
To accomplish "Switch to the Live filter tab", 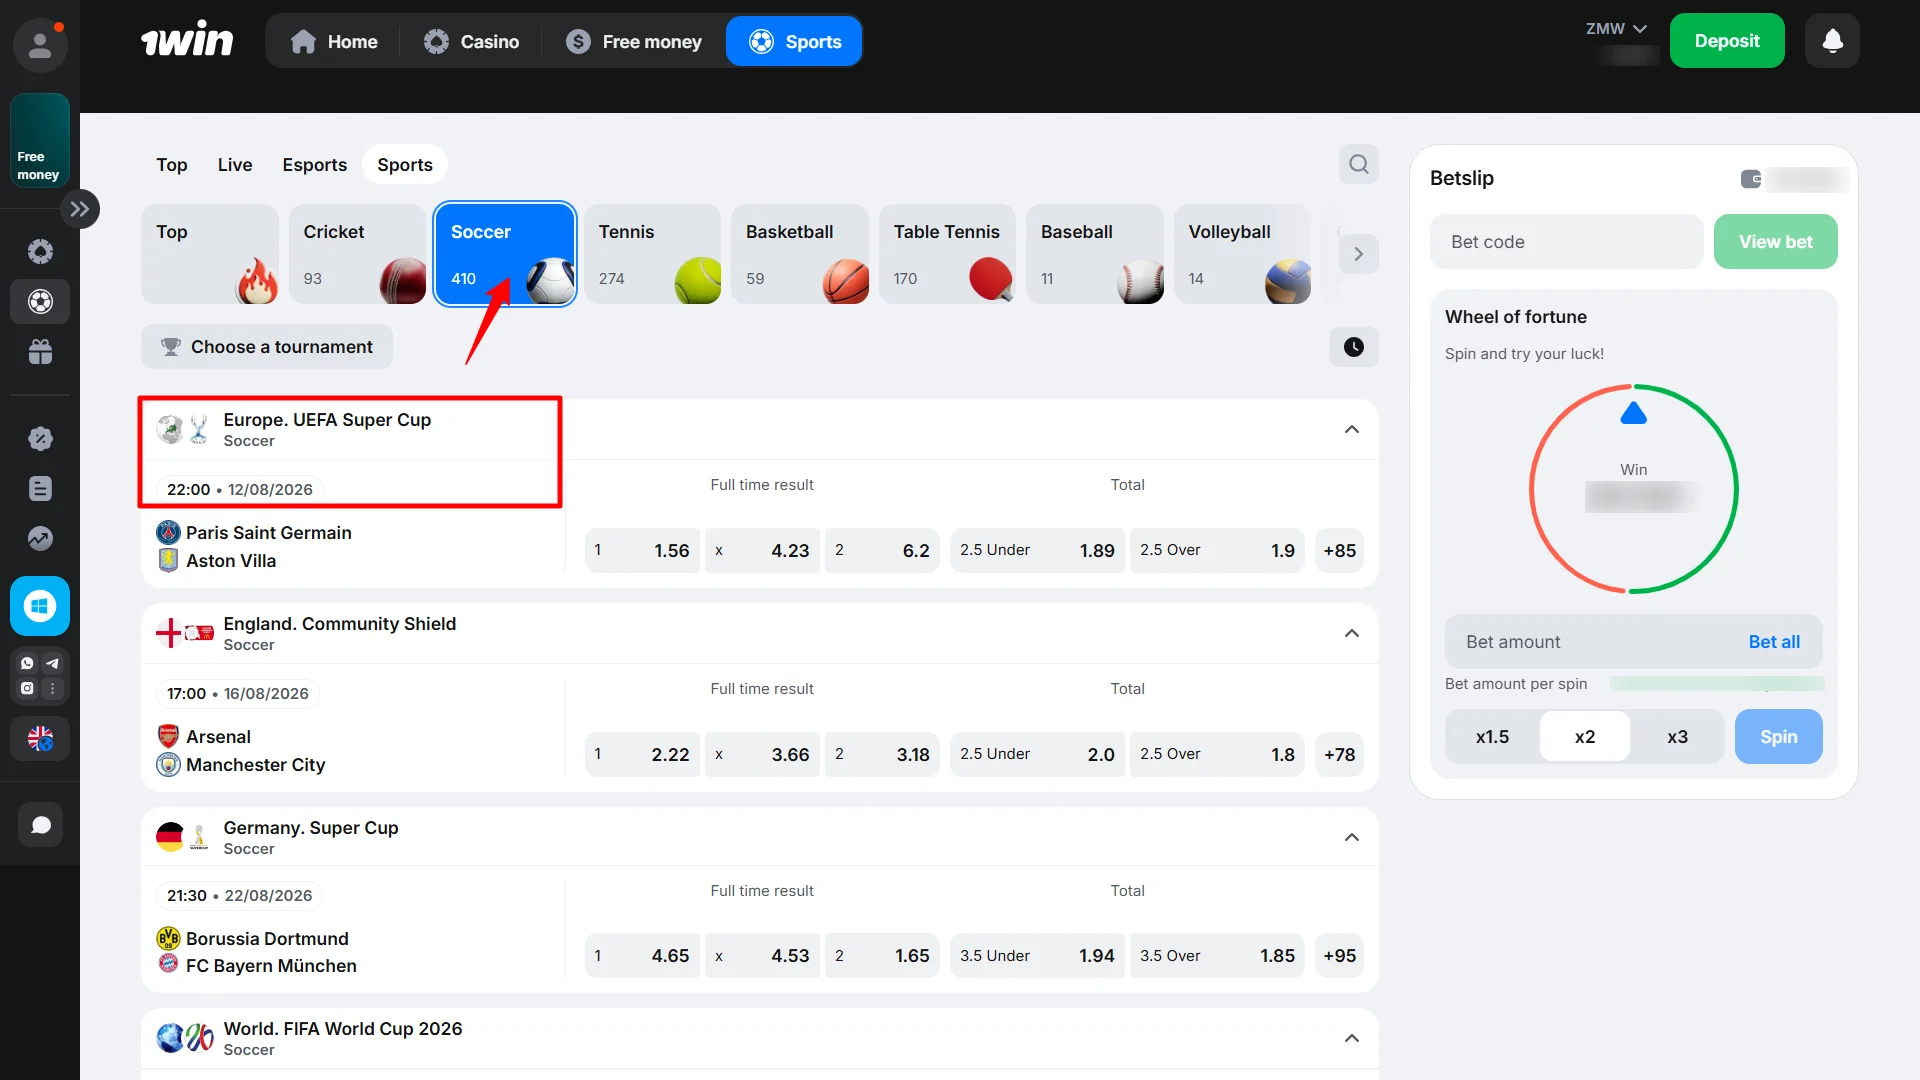I will click(235, 165).
